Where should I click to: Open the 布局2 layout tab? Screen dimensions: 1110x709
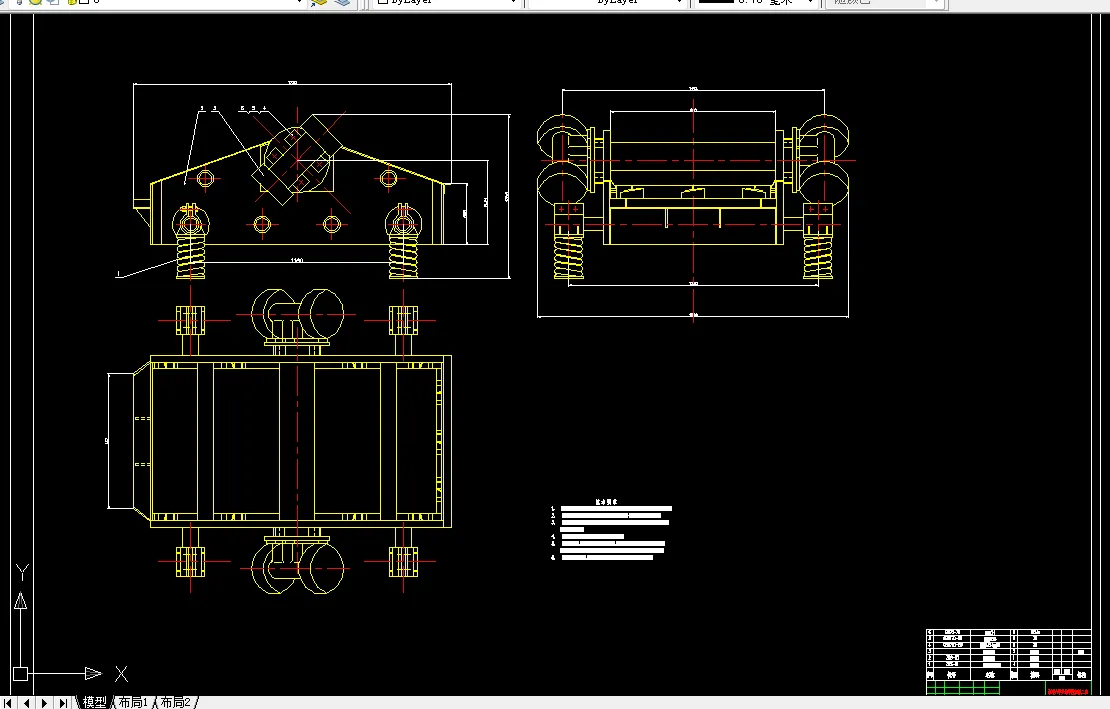pos(176,702)
